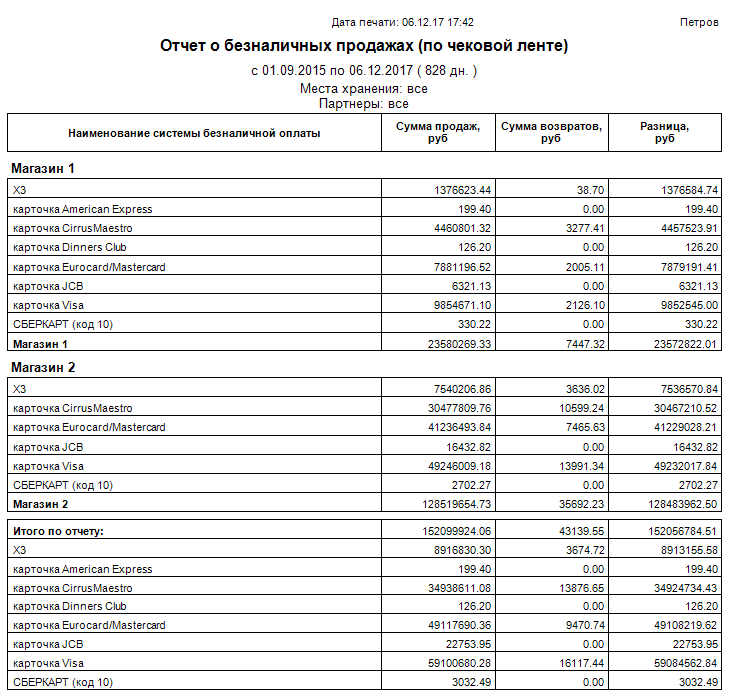Select the 'Сумма продаж, руб' column header
Viewport: 729px width, 696px height.
pos(438,133)
